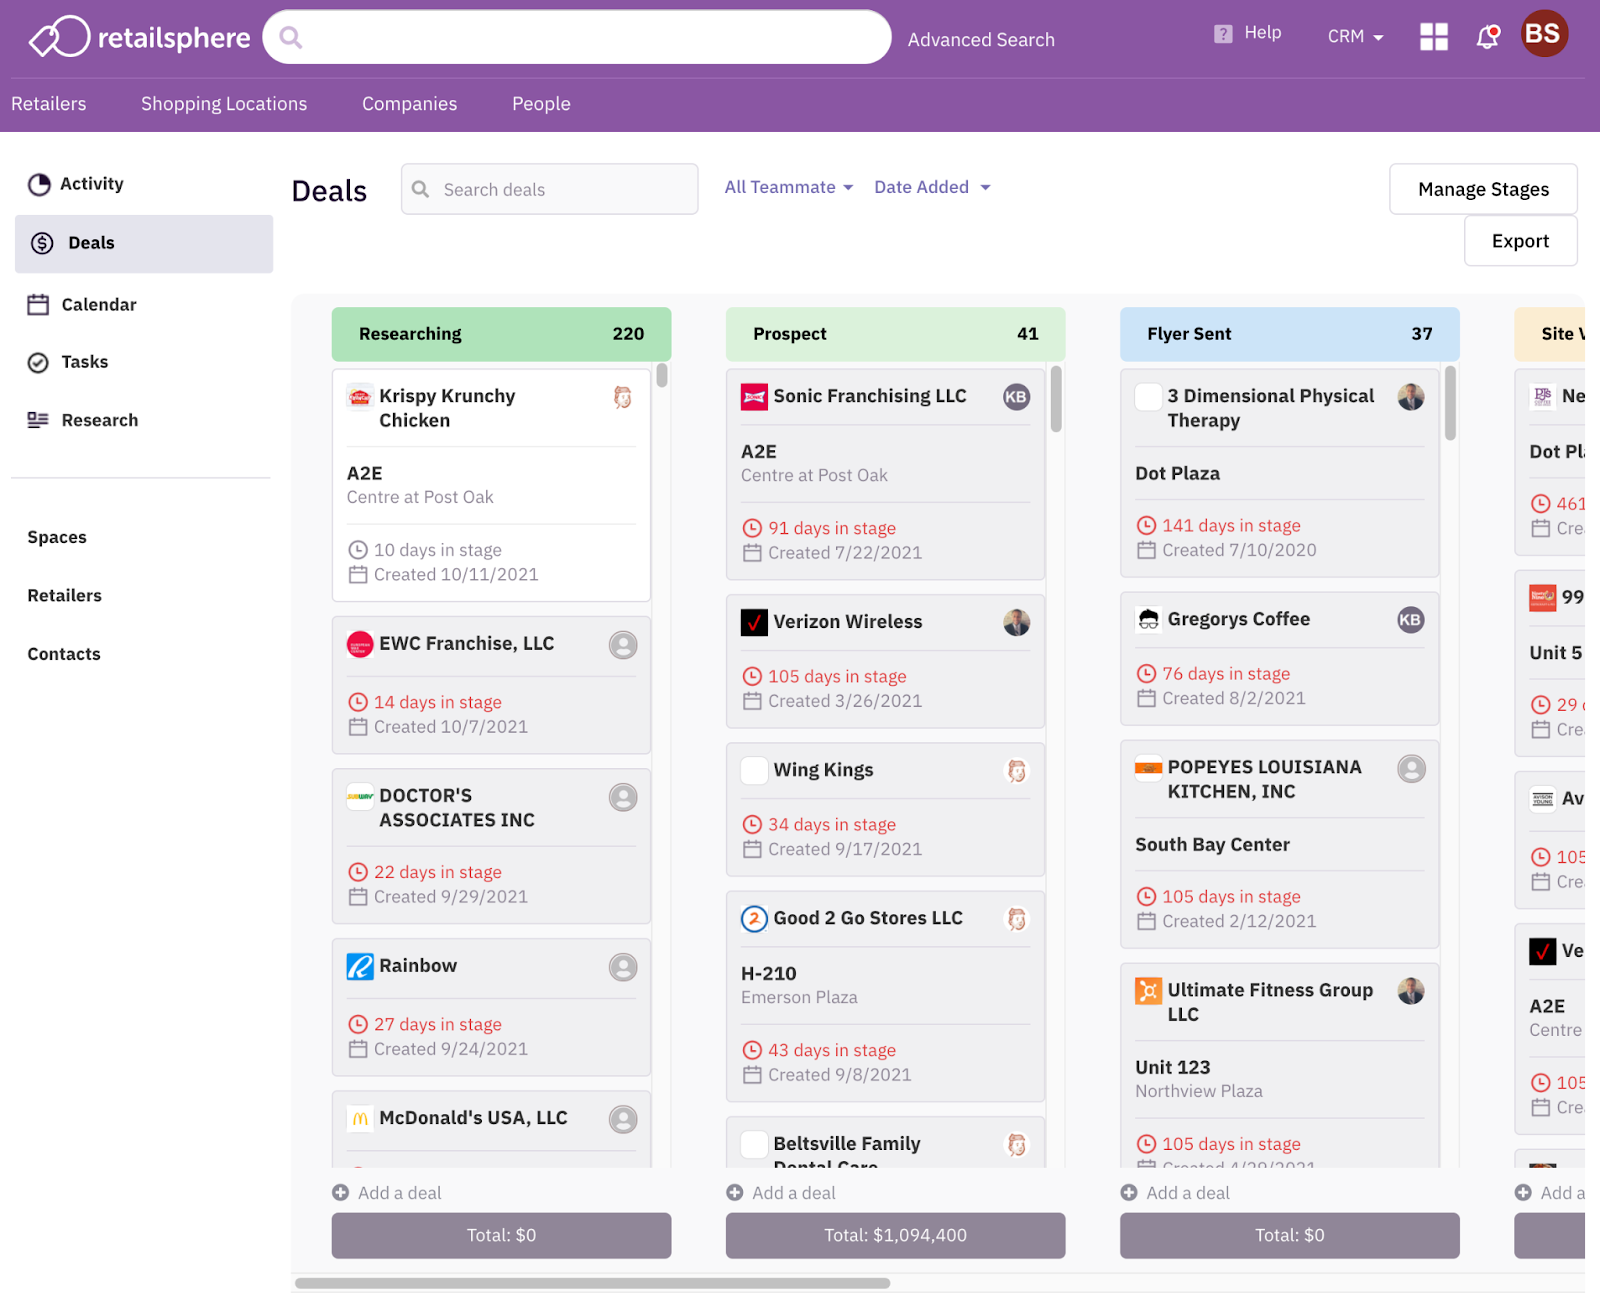1600x1293 pixels.
Task: Click the EWC Franchise red logo
Action: tap(360, 644)
